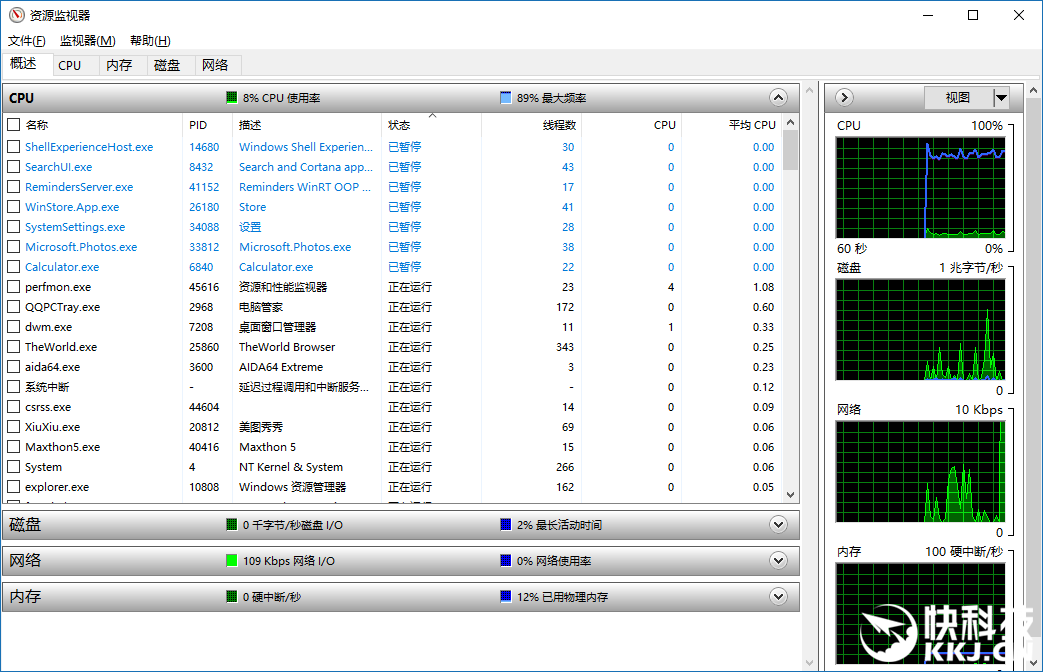Toggle the select-all checkbox beside 名称
Image resolution: width=1043 pixels, height=672 pixels.
coord(14,125)
